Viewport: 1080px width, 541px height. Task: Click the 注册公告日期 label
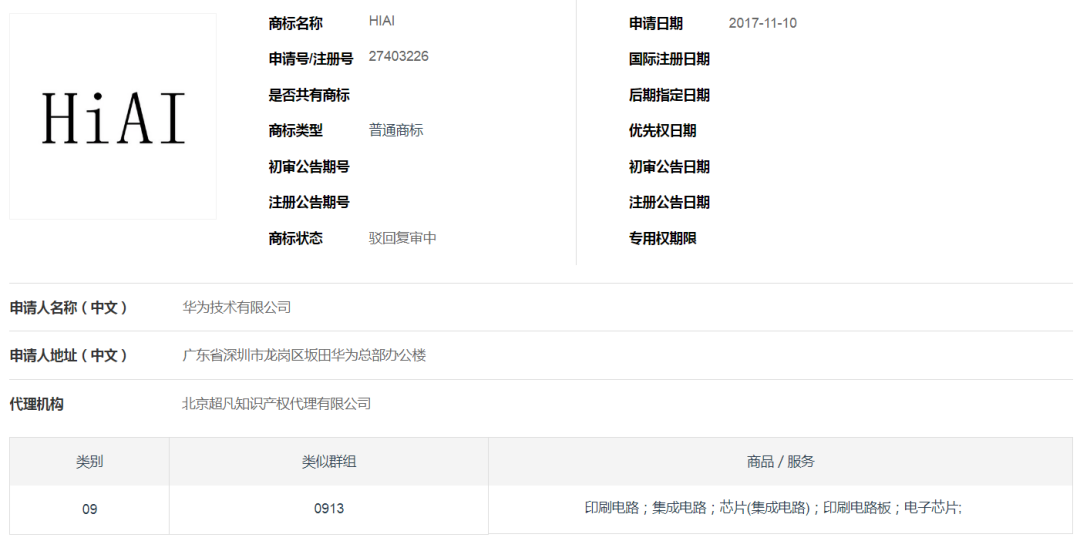(669, 202)
